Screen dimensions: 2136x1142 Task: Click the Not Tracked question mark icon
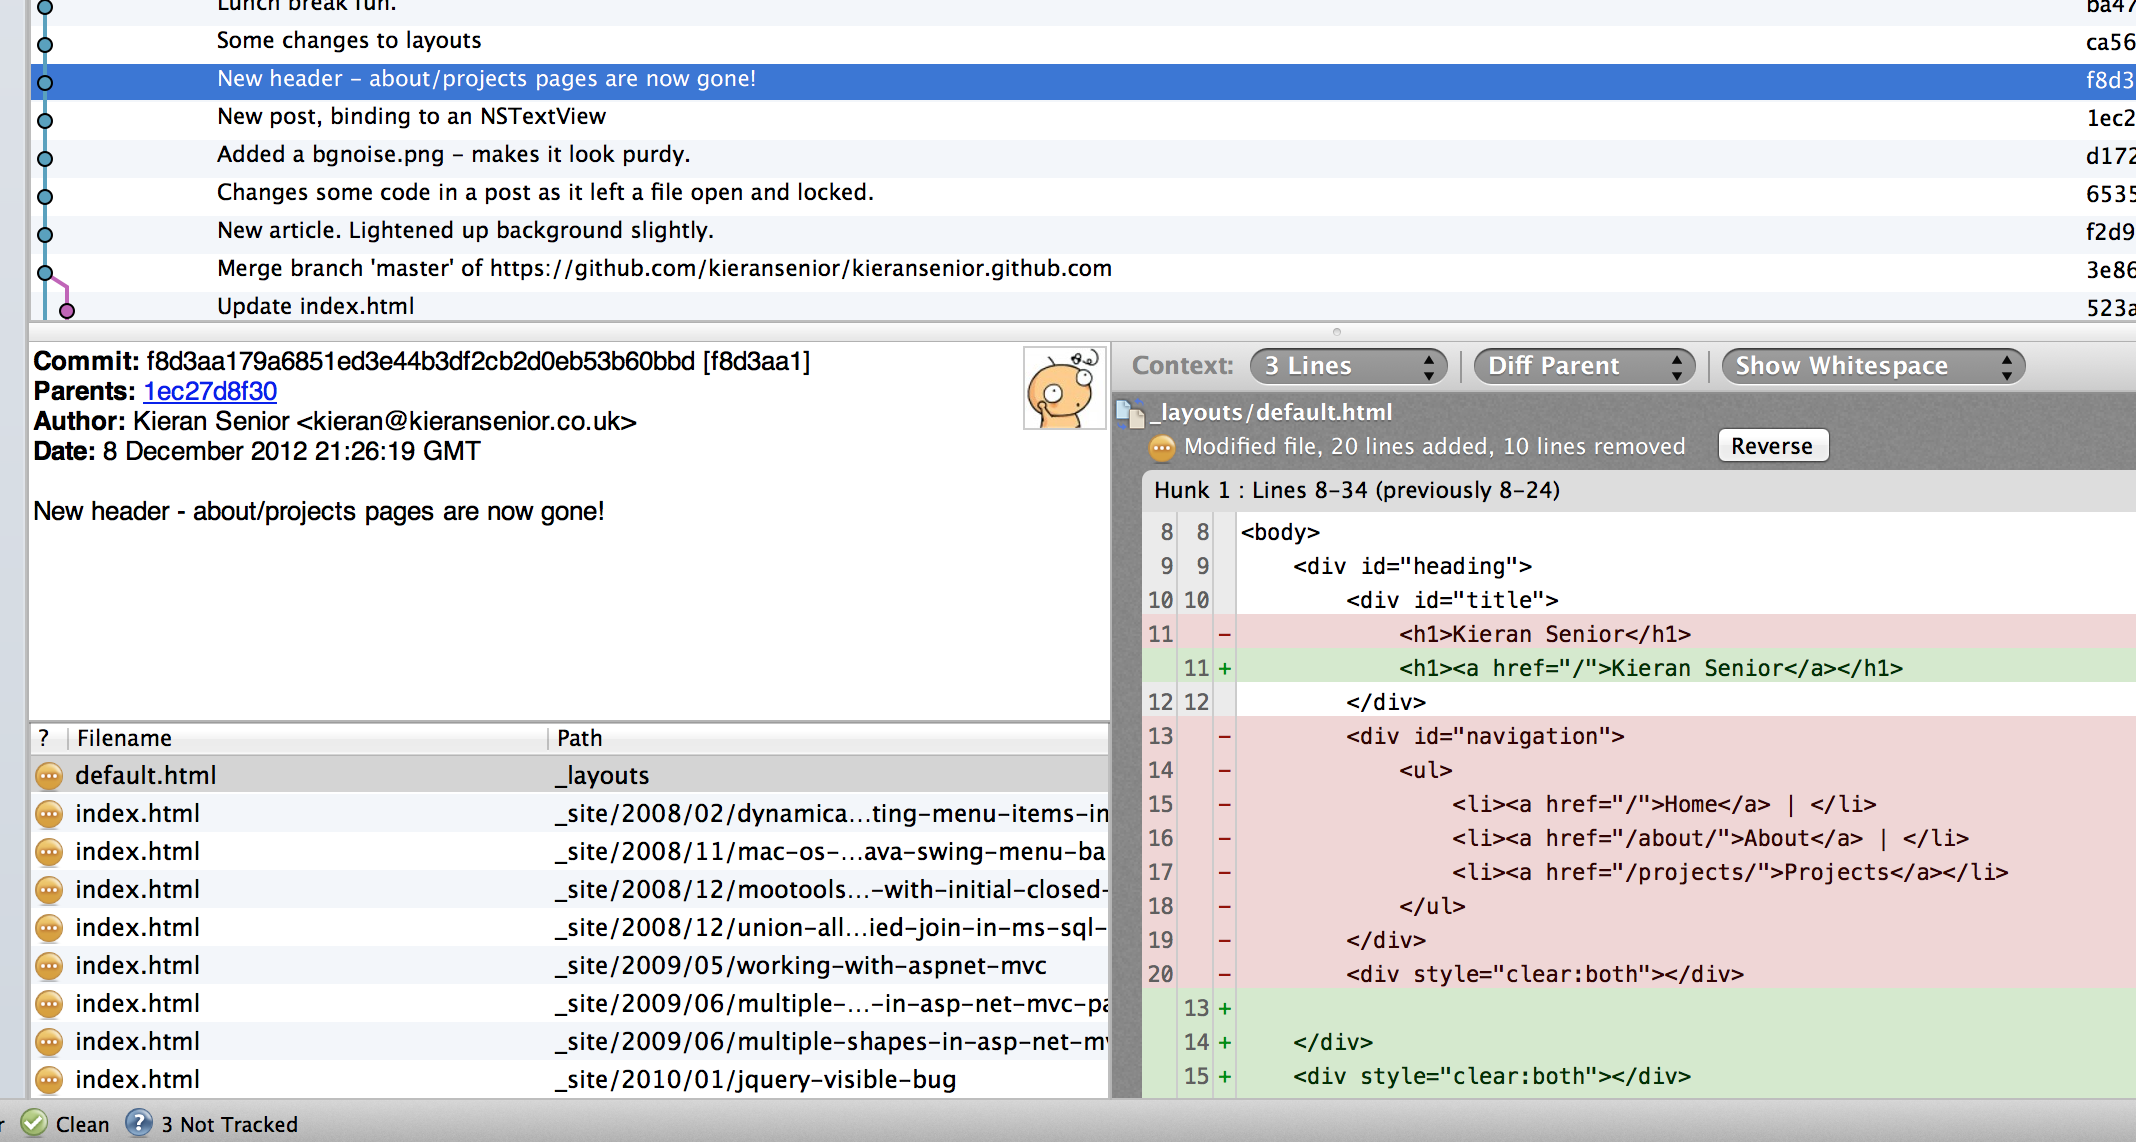tap(139, 1123)
